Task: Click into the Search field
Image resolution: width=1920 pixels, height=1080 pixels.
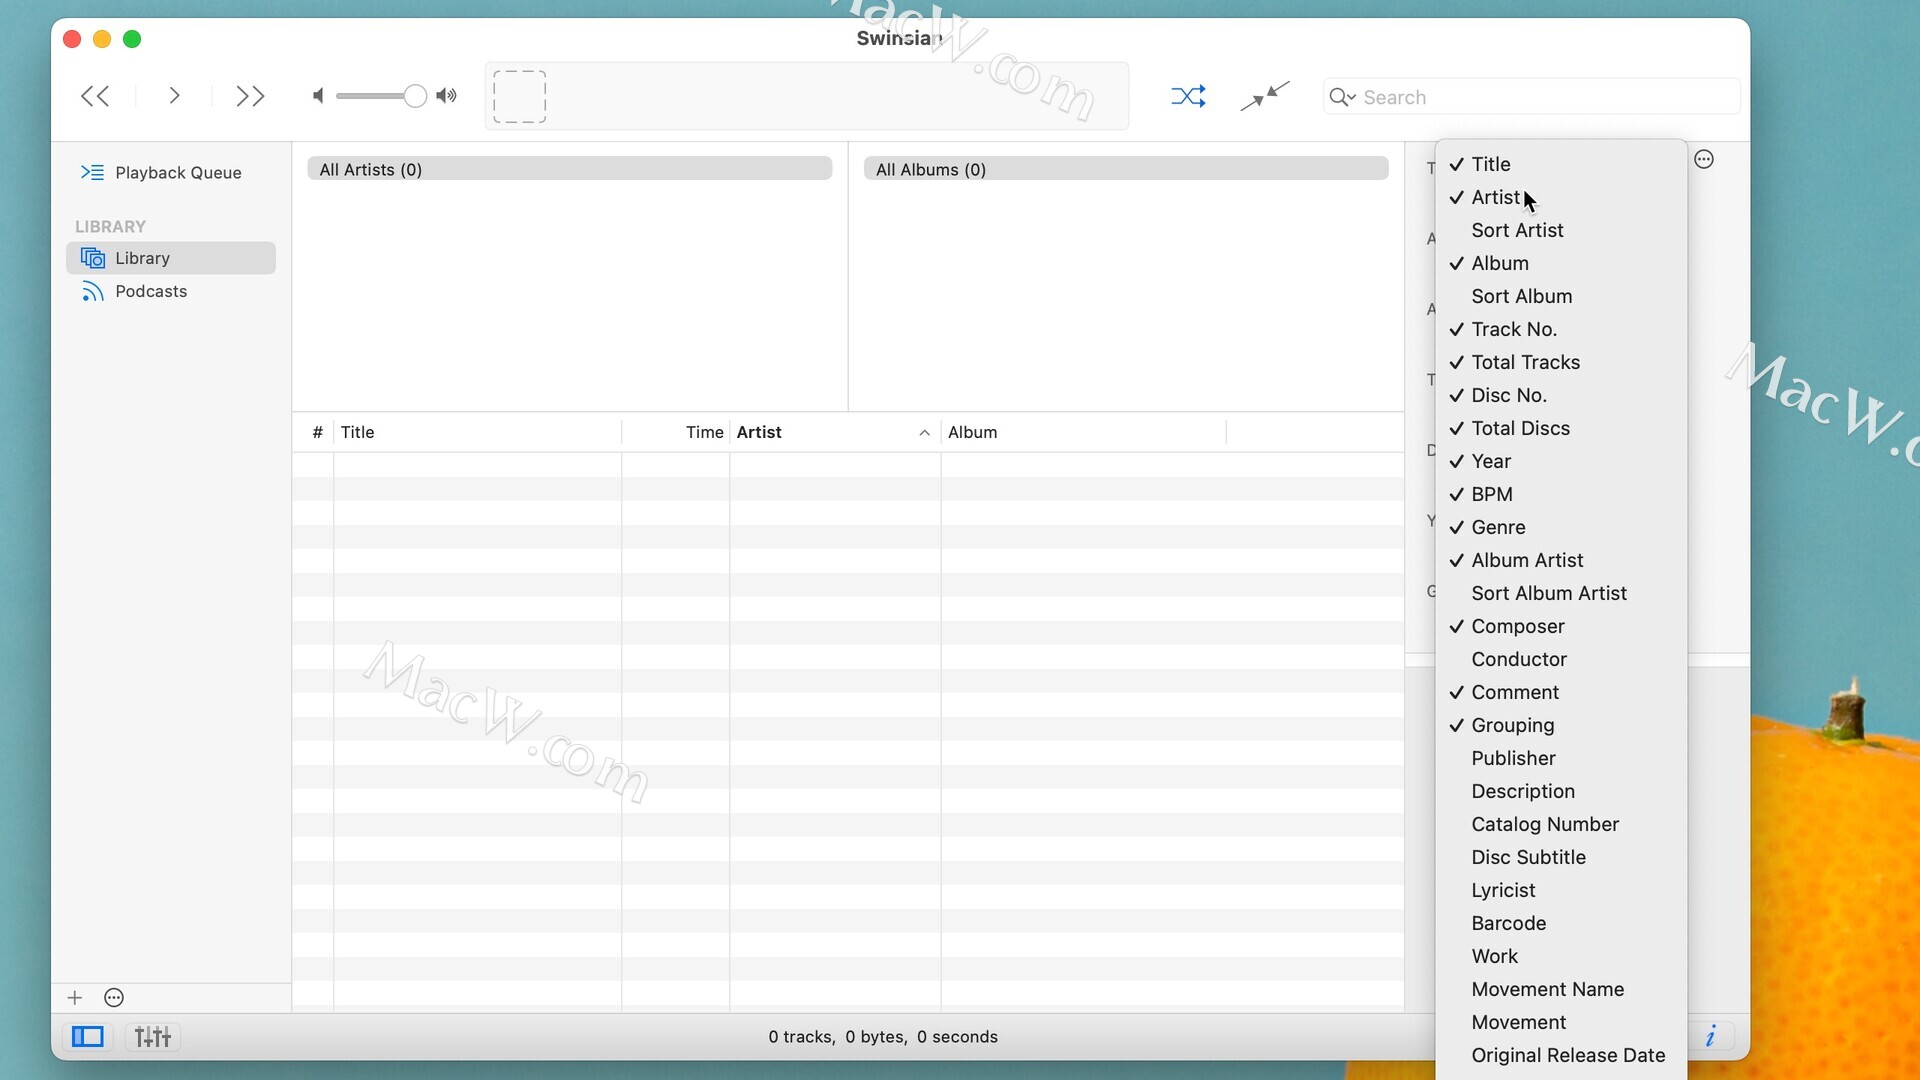Action: (1531, 97)
